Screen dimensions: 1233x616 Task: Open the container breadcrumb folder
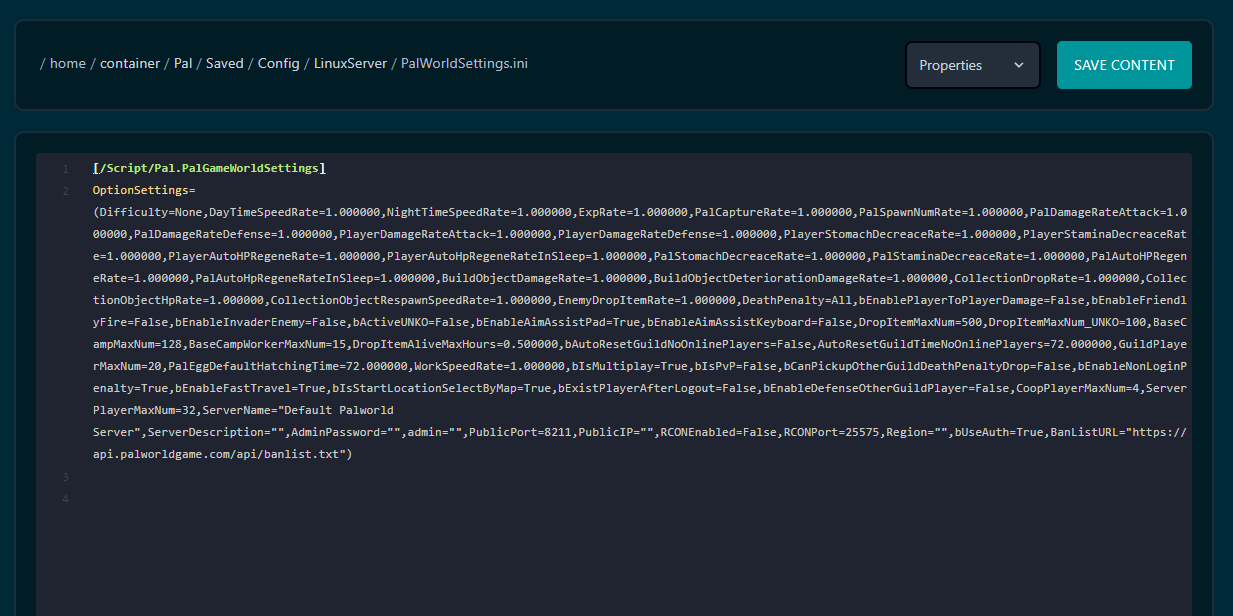[x=130, y=63]
